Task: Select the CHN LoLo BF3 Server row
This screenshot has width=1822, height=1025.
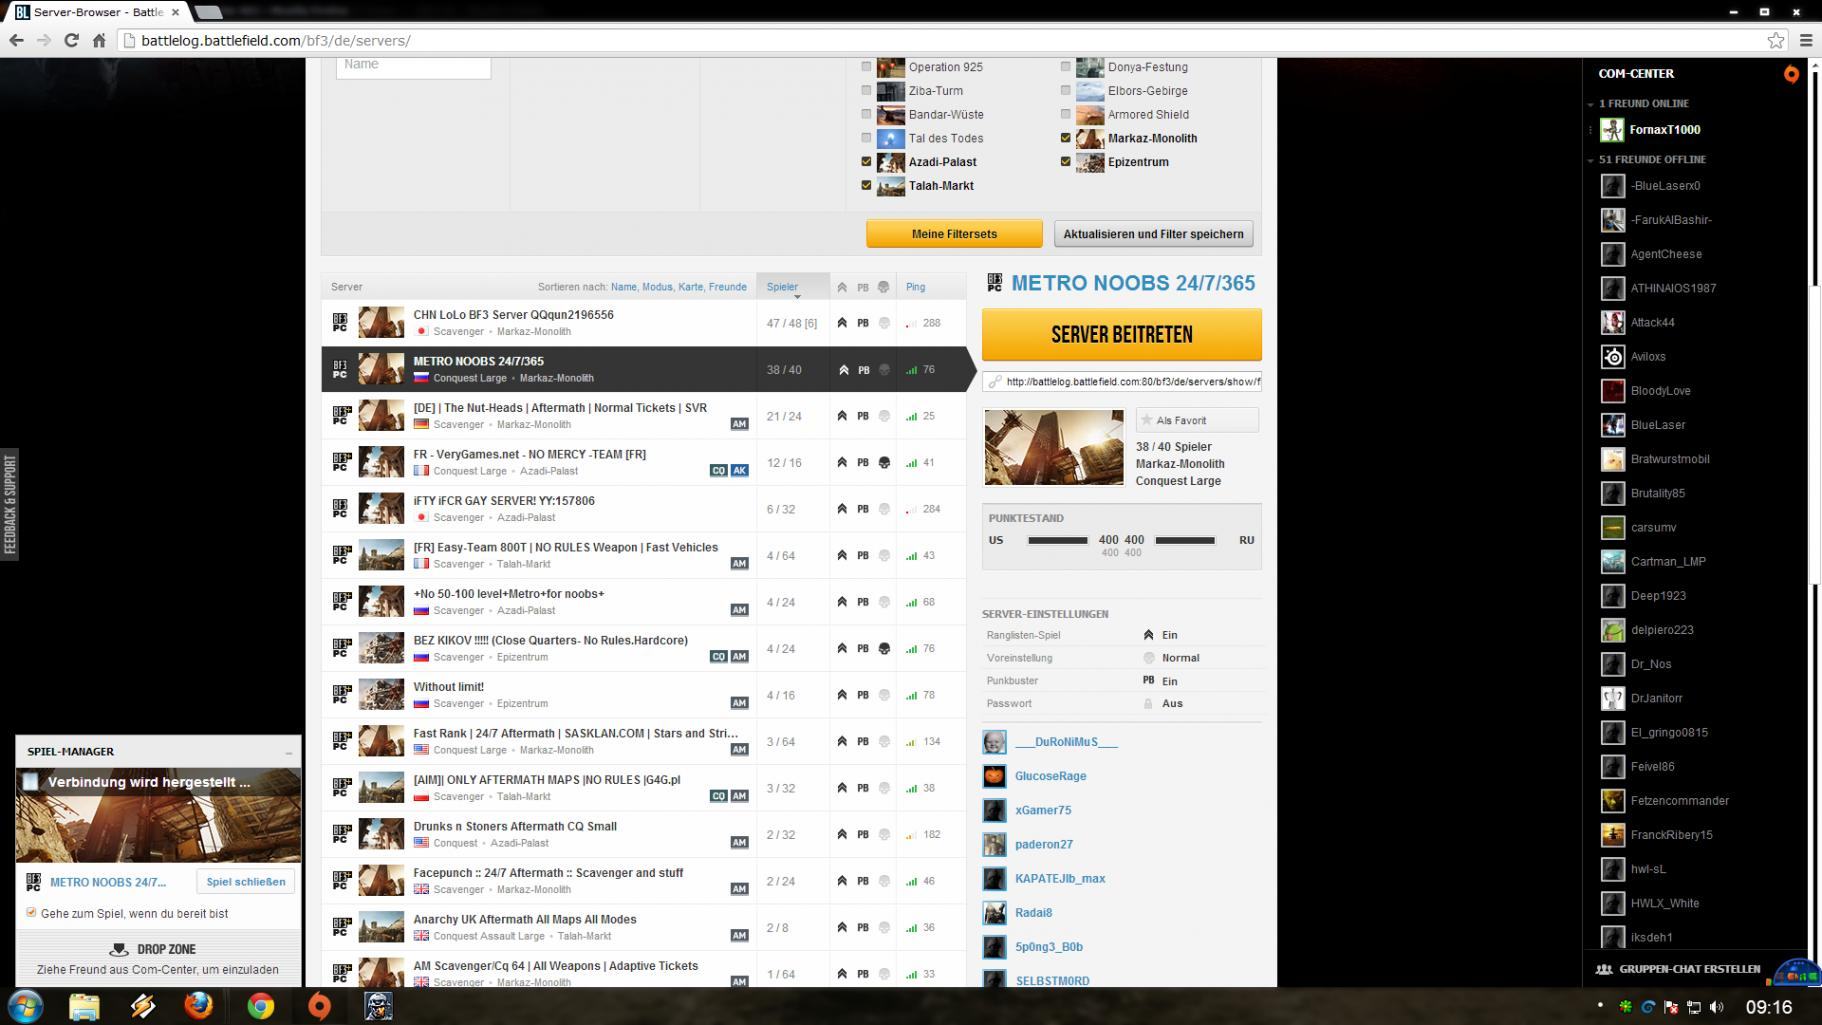Action: pos(644,323)
